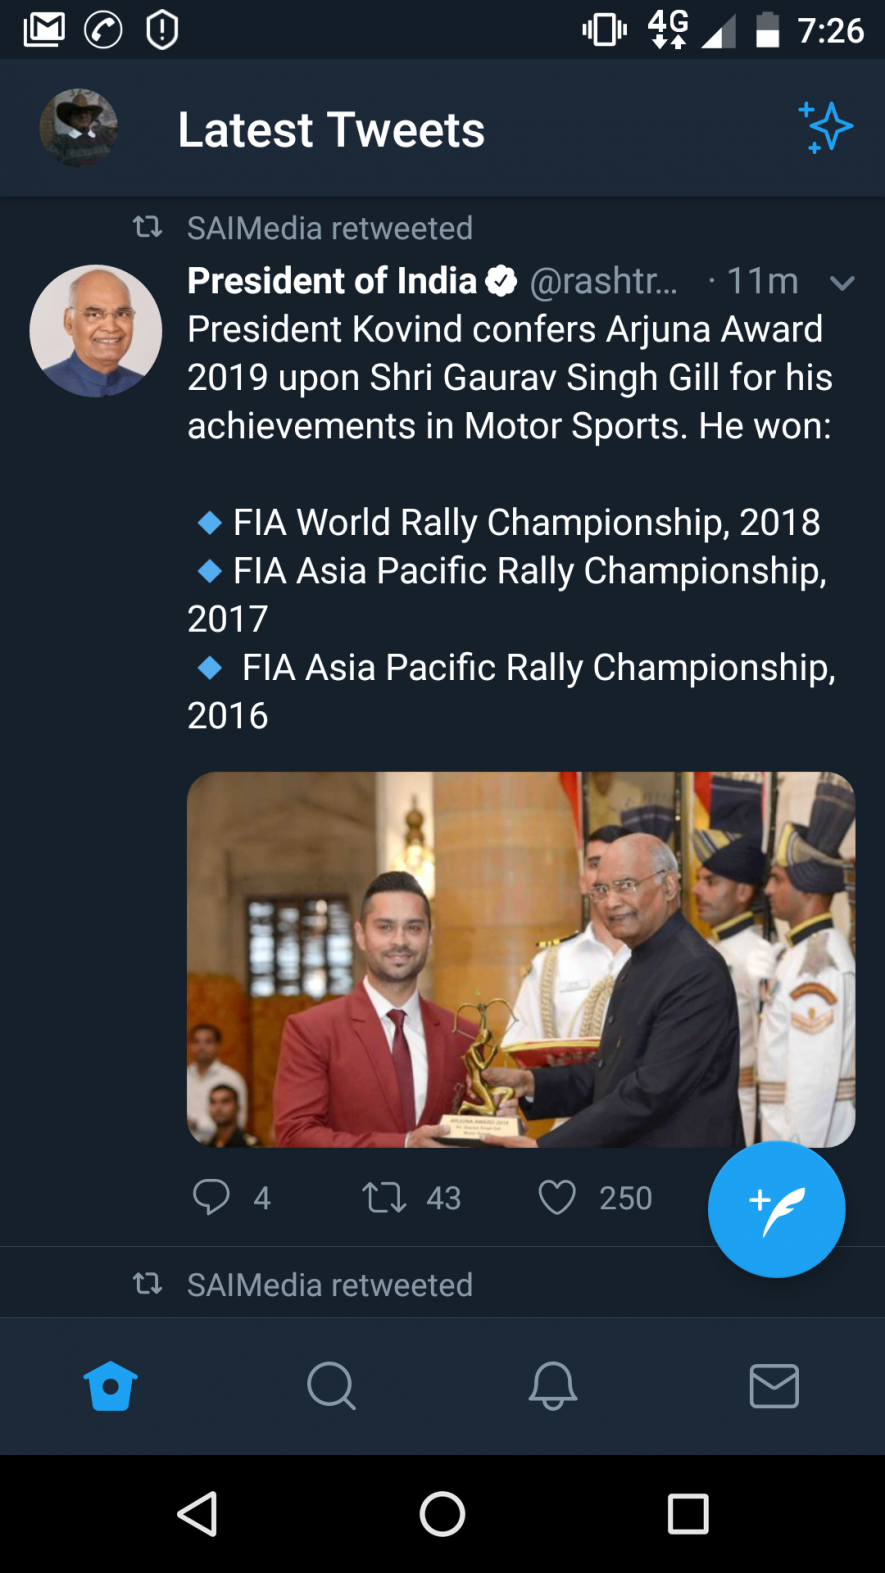Open the Arjuna Award ceremony photo
The width and height of the screenshot is (885, 1573).
tap(520, 958)
